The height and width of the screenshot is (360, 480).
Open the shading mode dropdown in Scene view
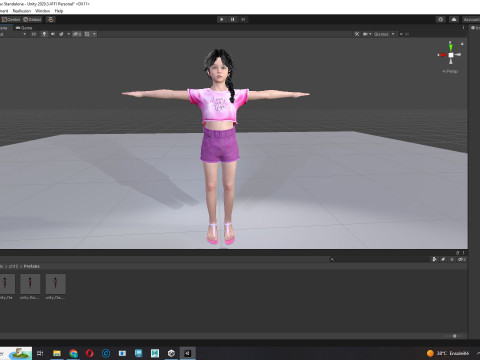pos(13,34)
